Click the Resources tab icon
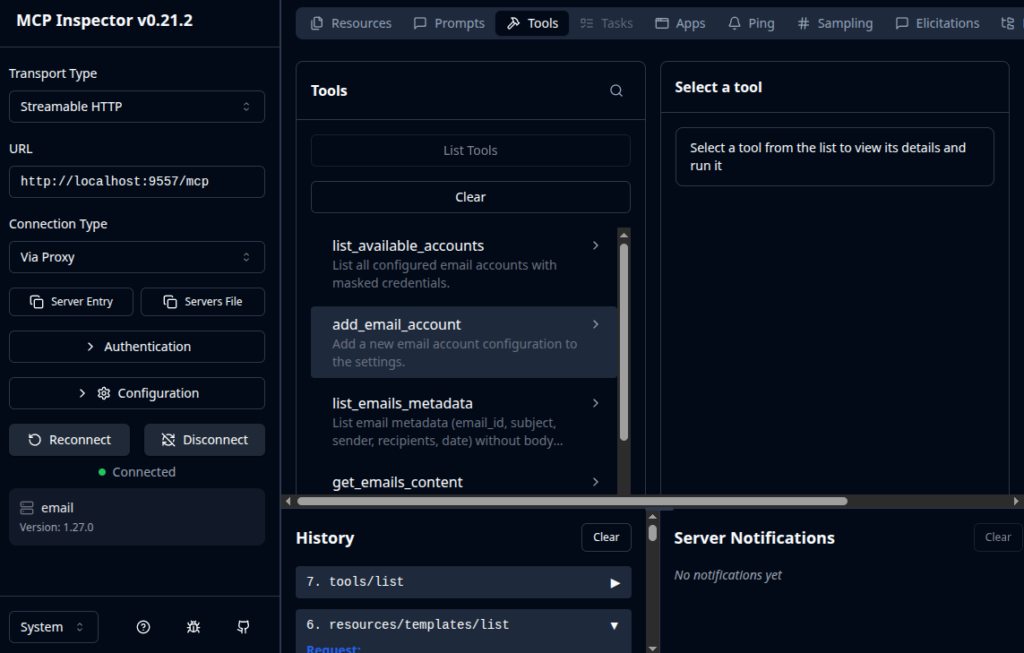The image size is (1024, 653). pos(317,24)
